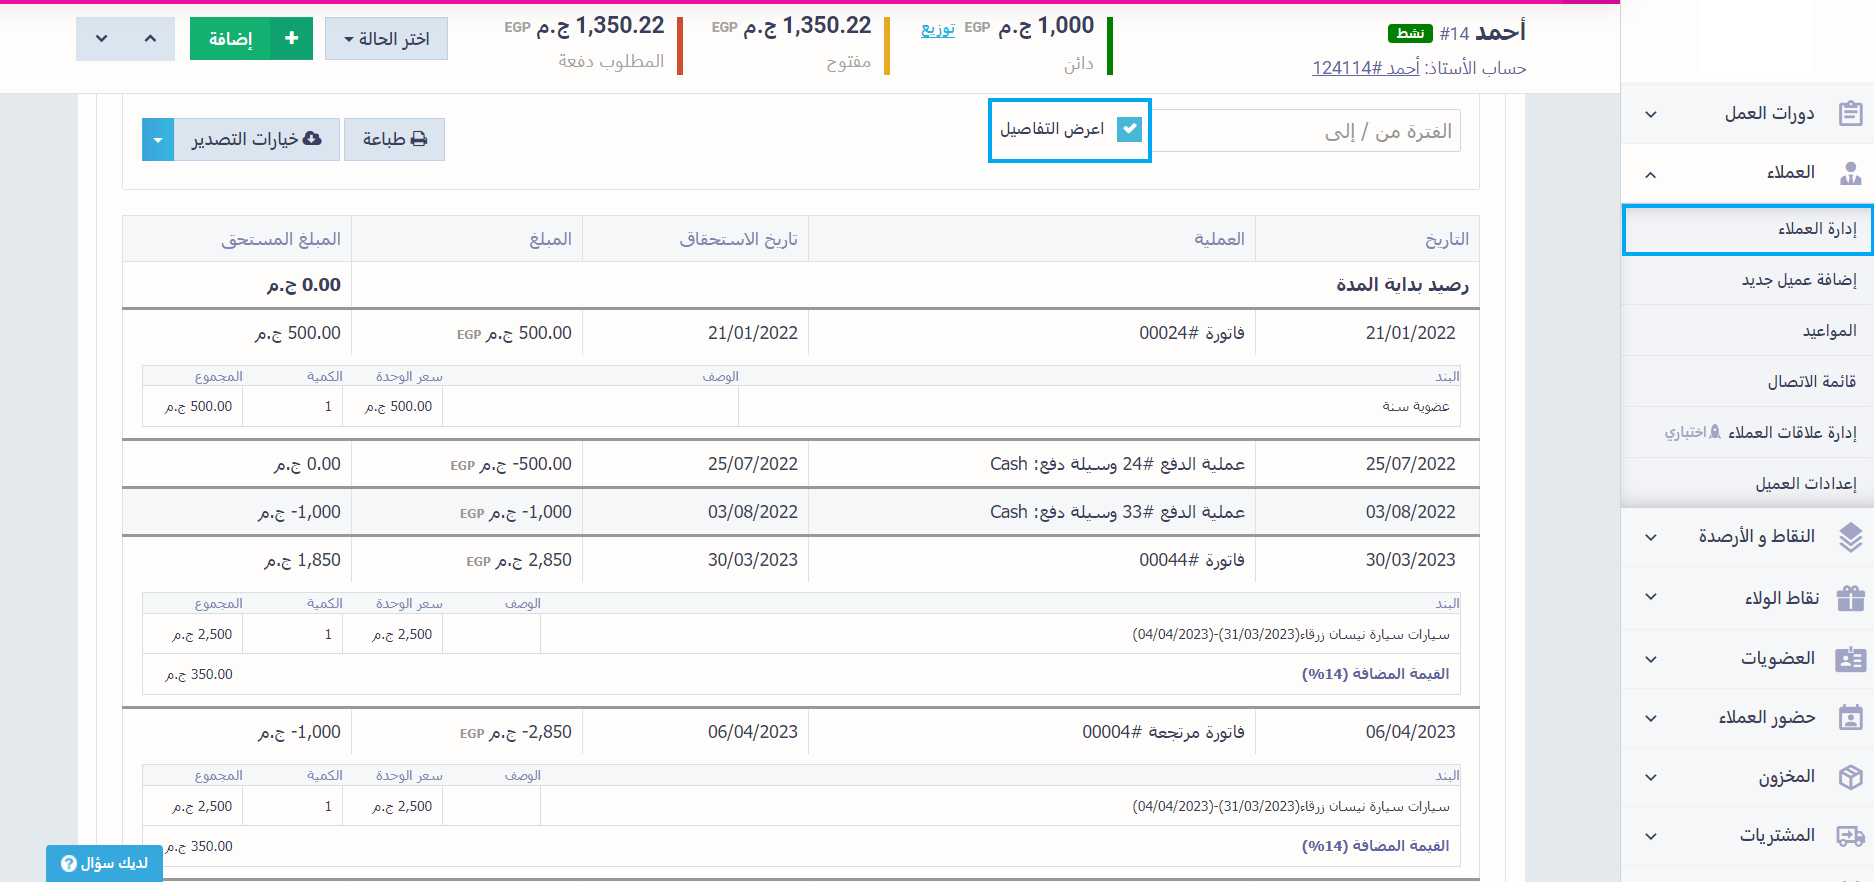
Task: Click the inventory box icon
Action: [1850, 777]
